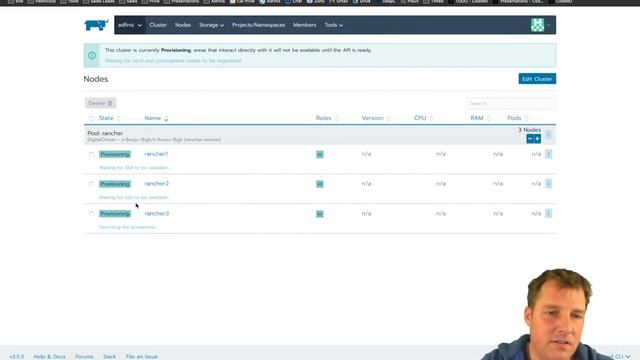
Task: Sort nodes by Roles column
Action: [327, 118]
